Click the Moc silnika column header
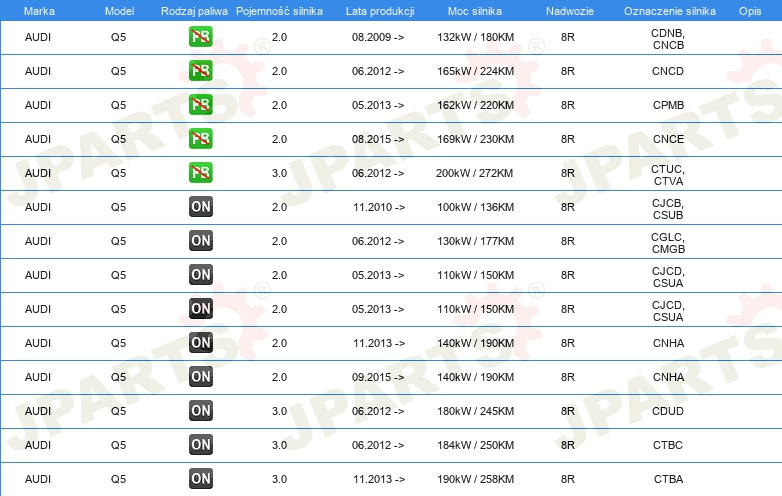Image resolution: width=782 pixels, height=496 pixels. coord(475,11)
